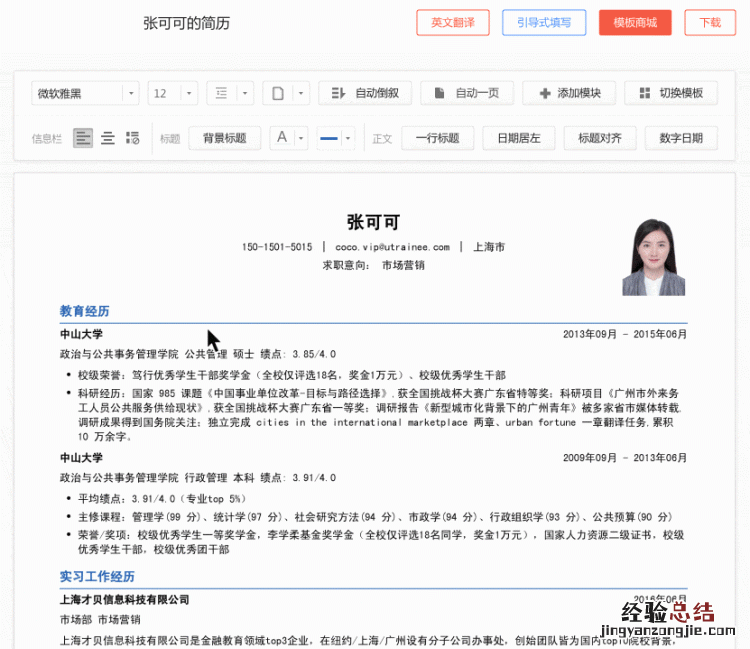The image size is (750, 649).
Task: Click the title font color A icon
Action: click(282, 138)
